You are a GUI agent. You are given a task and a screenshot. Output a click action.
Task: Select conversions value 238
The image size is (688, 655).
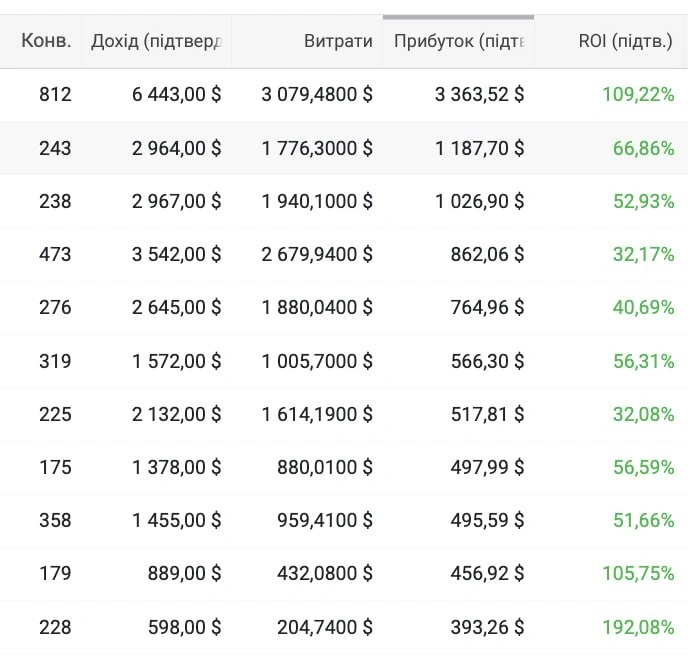tap(55, 201)
